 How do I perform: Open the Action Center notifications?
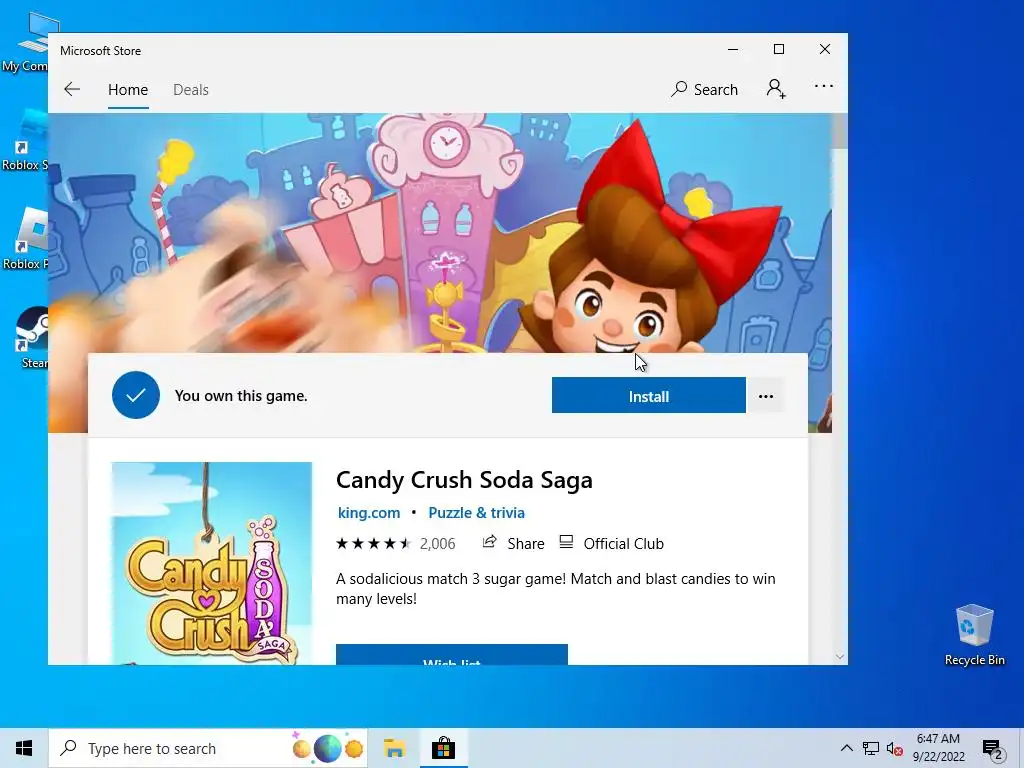click(992, 749)
